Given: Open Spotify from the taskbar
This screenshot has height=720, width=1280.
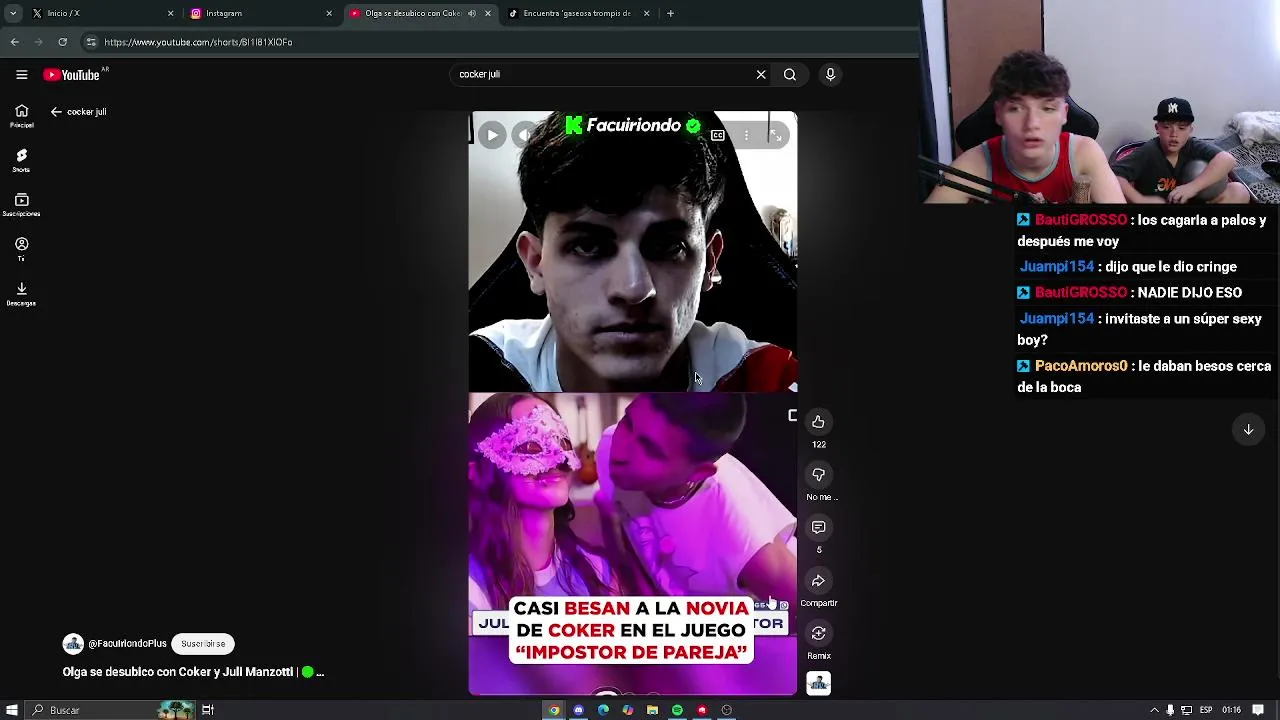Looking at the screenshot, I should (677, 710).
